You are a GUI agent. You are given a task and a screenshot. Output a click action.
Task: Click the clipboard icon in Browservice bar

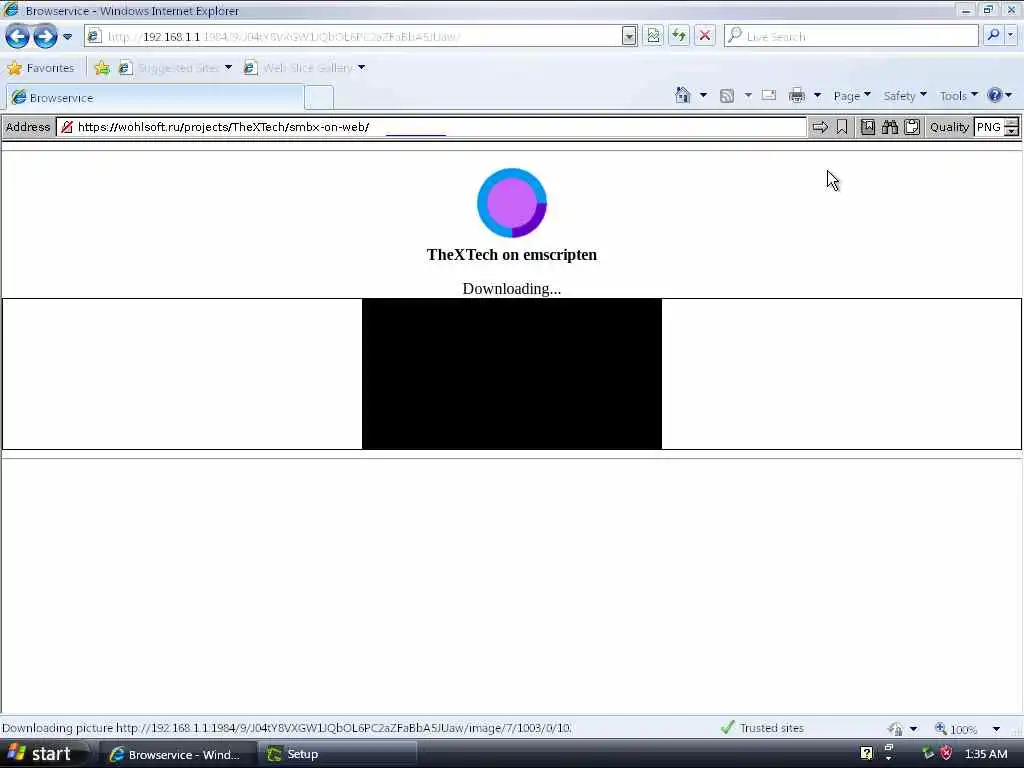(x=912, y=127)
